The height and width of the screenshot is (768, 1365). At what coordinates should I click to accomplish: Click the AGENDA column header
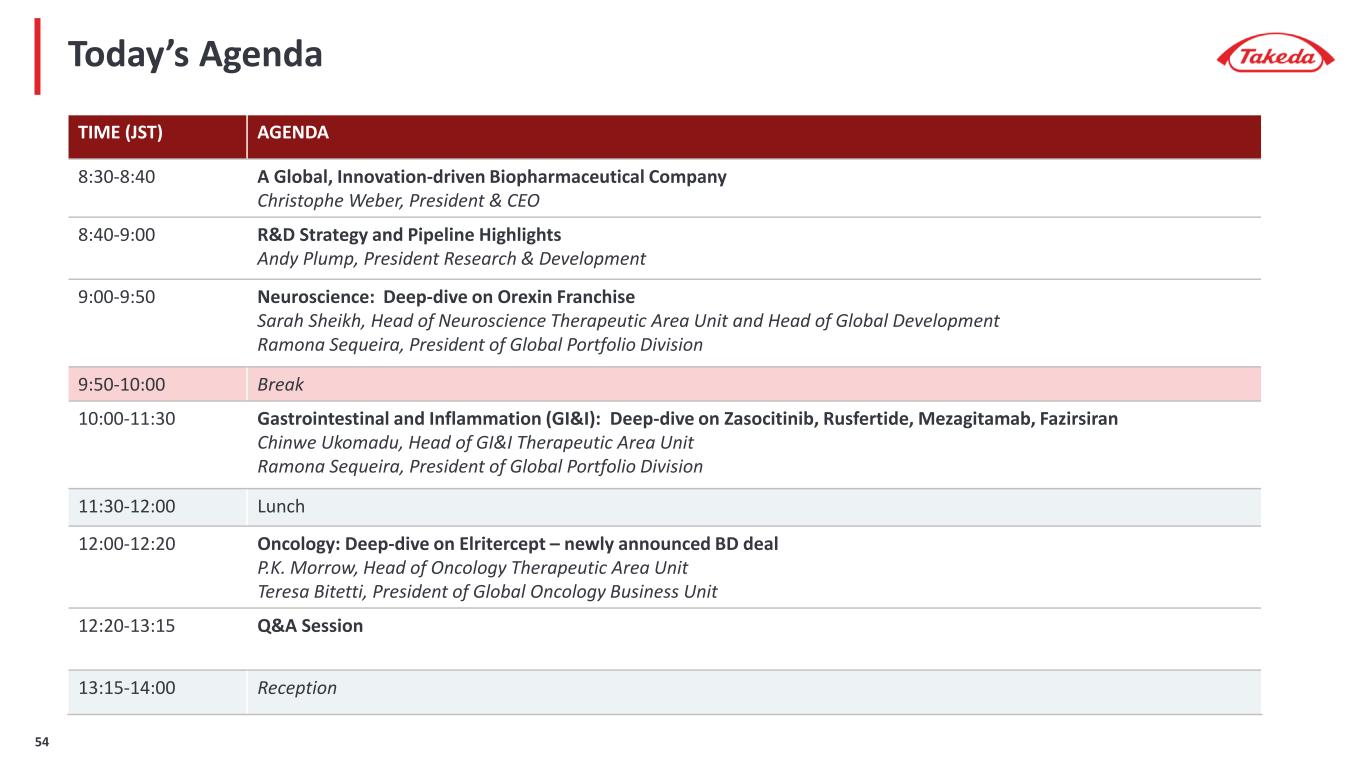[x=293, y=133]
